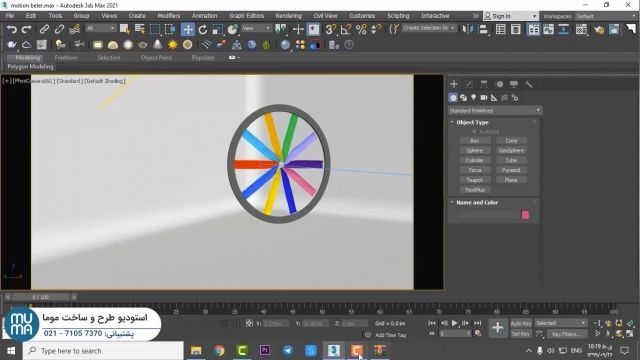The height and width of the screenshot is (360, 640).
Task: Click the object name input field
Action: [487, 215]
